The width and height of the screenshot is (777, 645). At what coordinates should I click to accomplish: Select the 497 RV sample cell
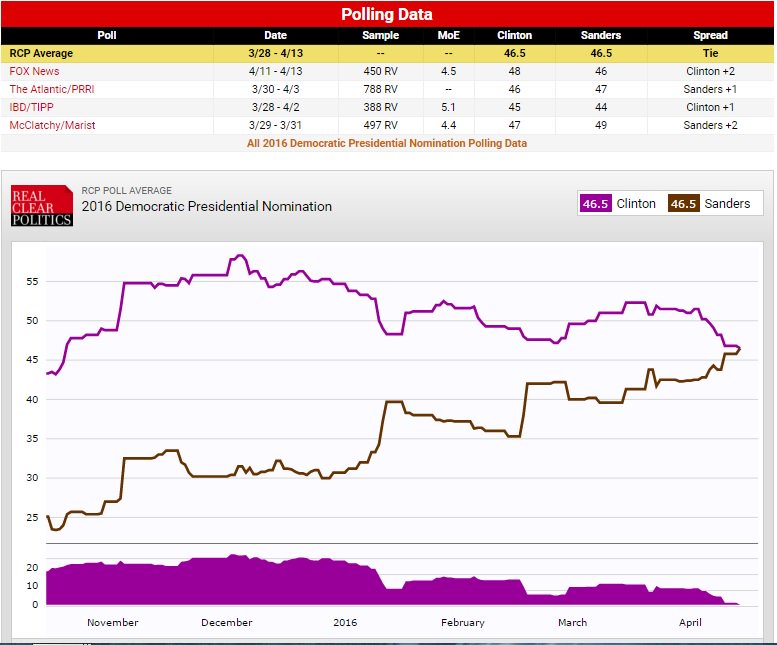coord(380,125)
